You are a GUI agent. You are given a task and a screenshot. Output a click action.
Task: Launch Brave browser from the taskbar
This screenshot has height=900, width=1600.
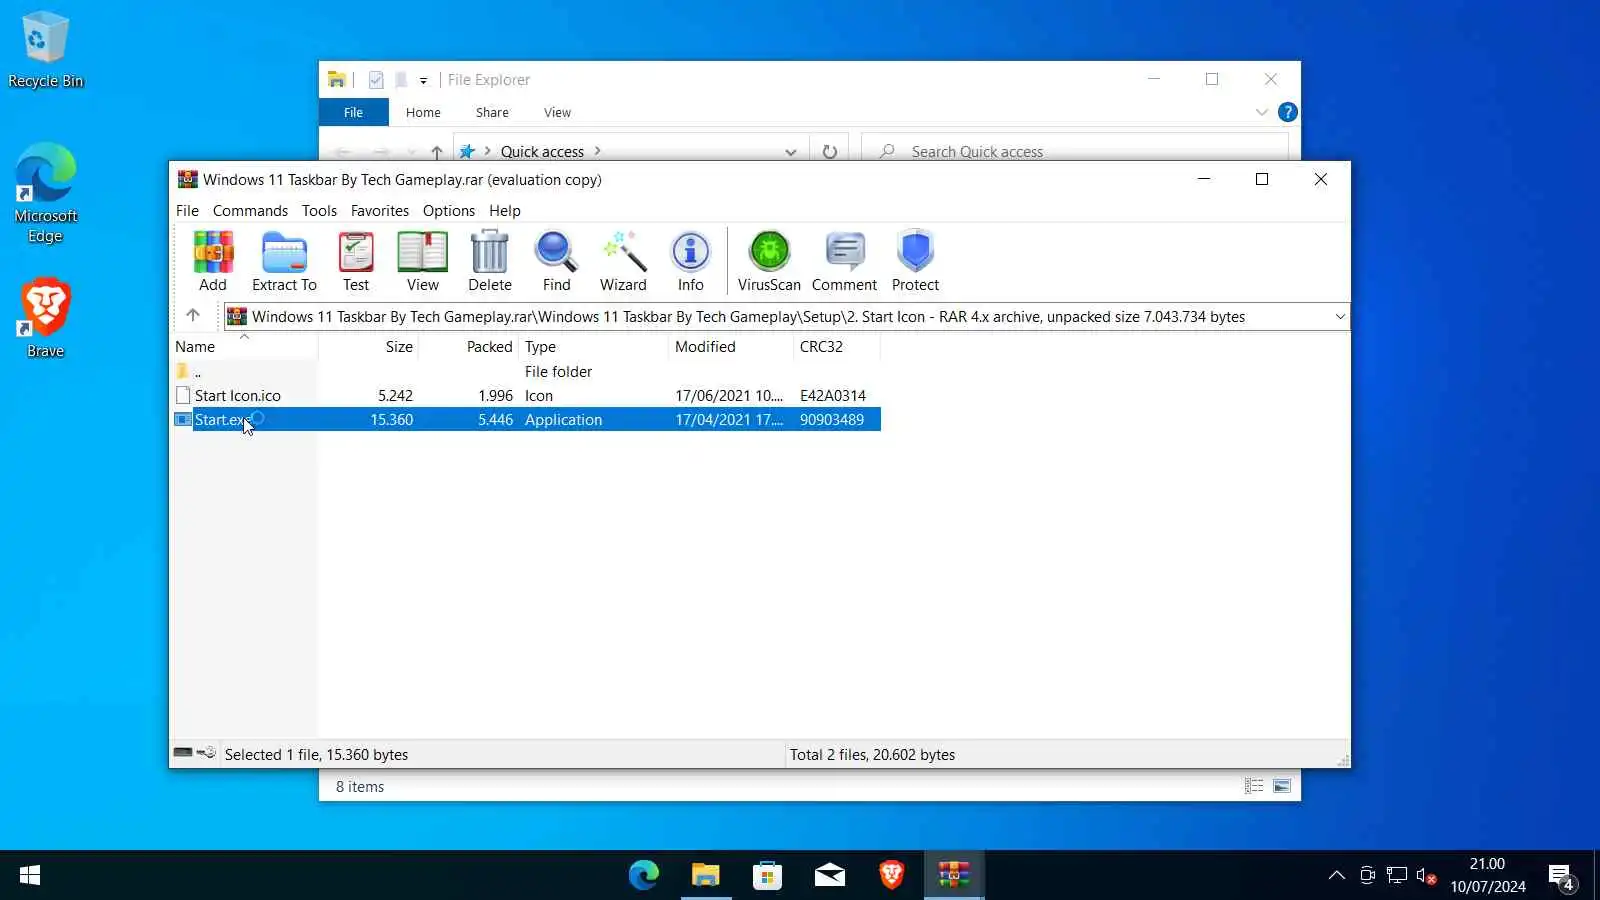coord(892,875)
